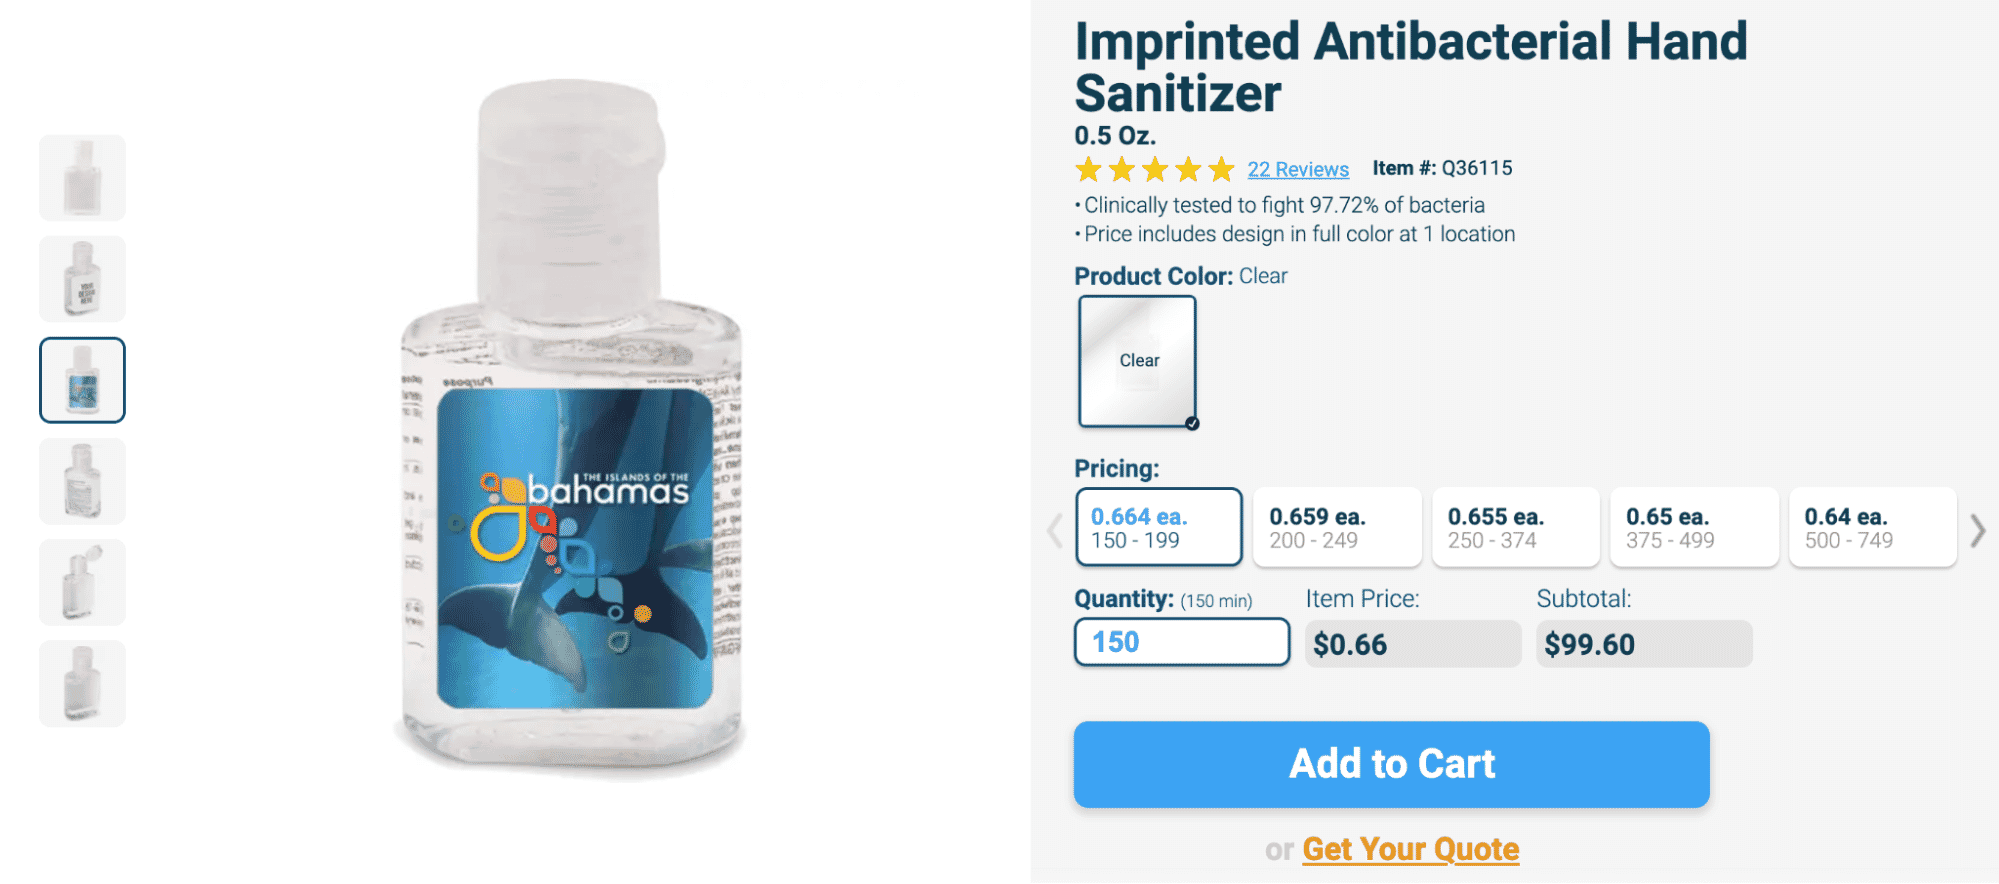Viewport: 1999px width, 884px height.
Task: Select the 0.664 ea. 150-199 price tier
Action: (x=1159, y=527)
